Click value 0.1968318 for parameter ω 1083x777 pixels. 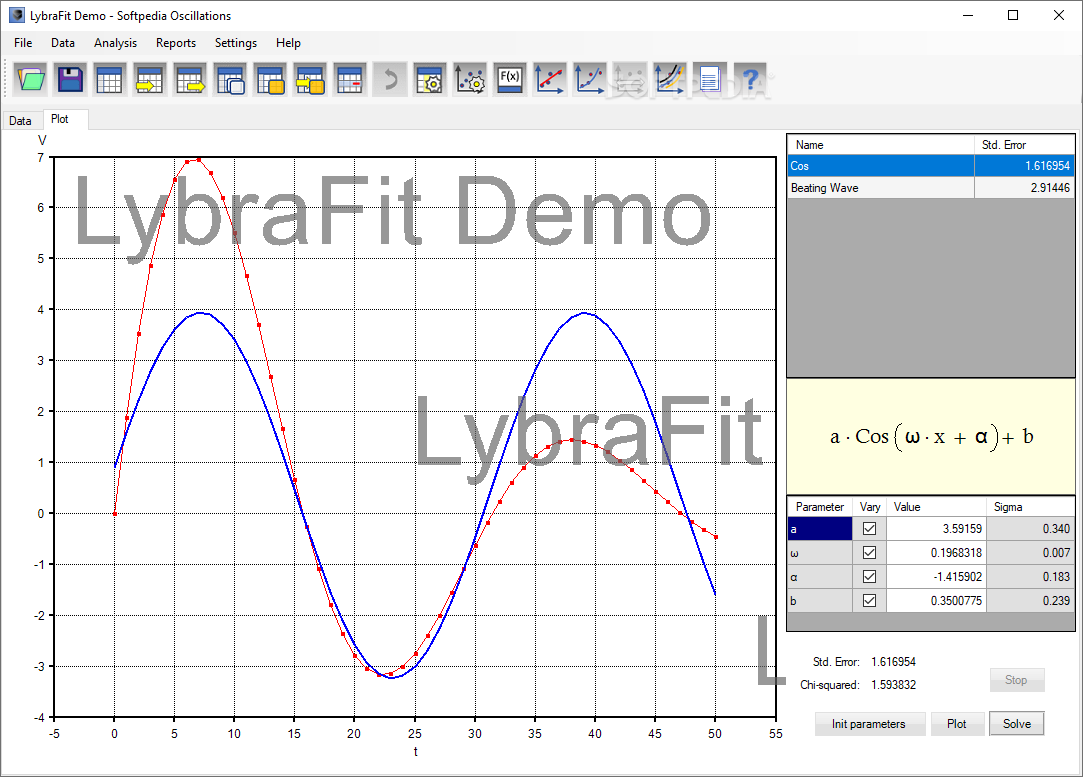936,553
